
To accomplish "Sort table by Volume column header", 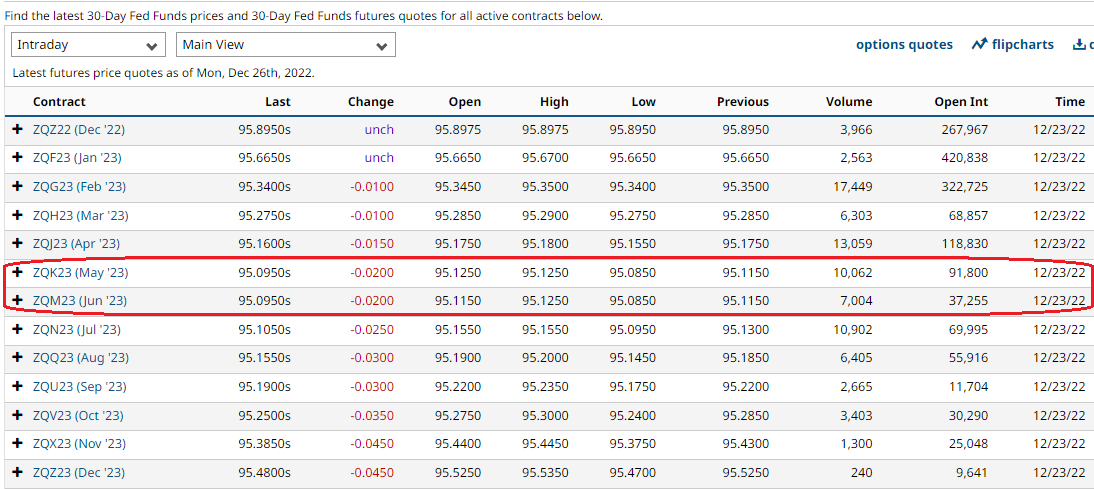I will (x=849, y=101).
